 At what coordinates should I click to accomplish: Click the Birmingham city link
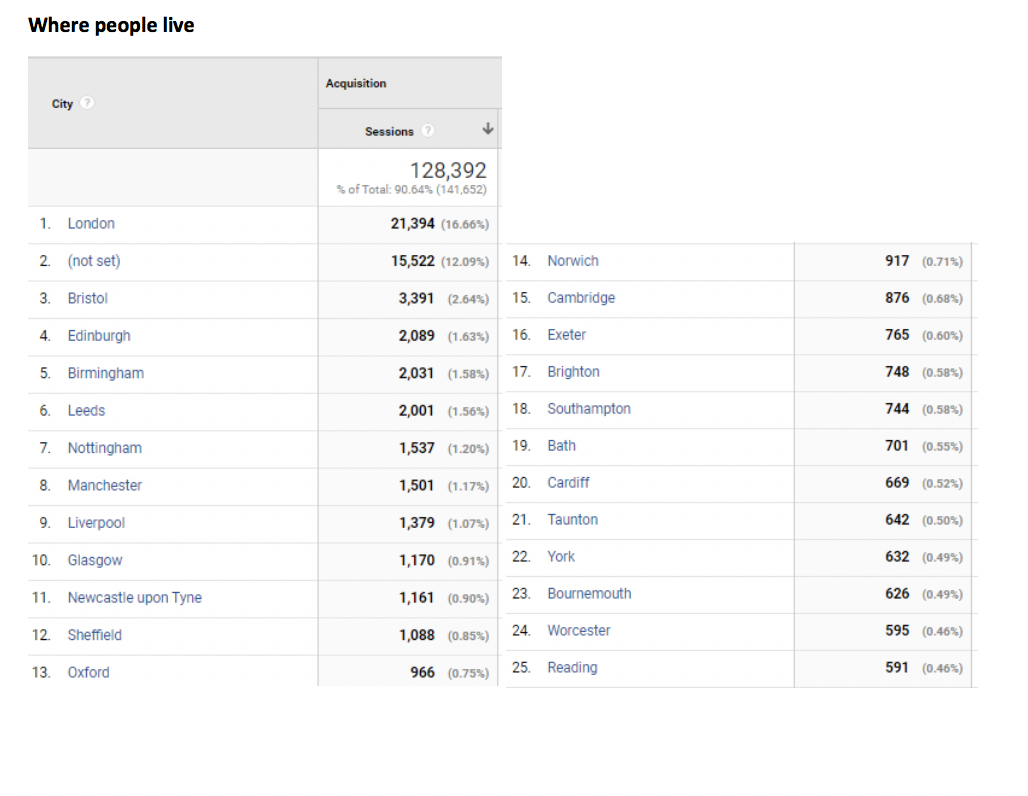coord(106,373)
